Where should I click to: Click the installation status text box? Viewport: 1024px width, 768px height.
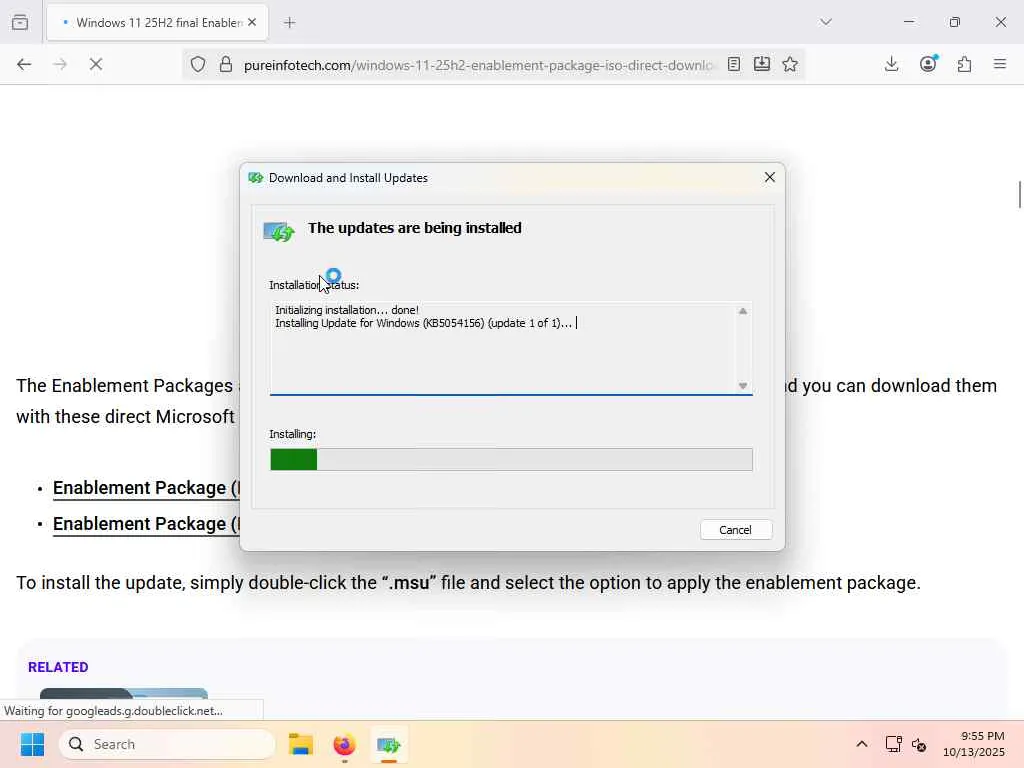pyautogui.click(x=511, y=348)
